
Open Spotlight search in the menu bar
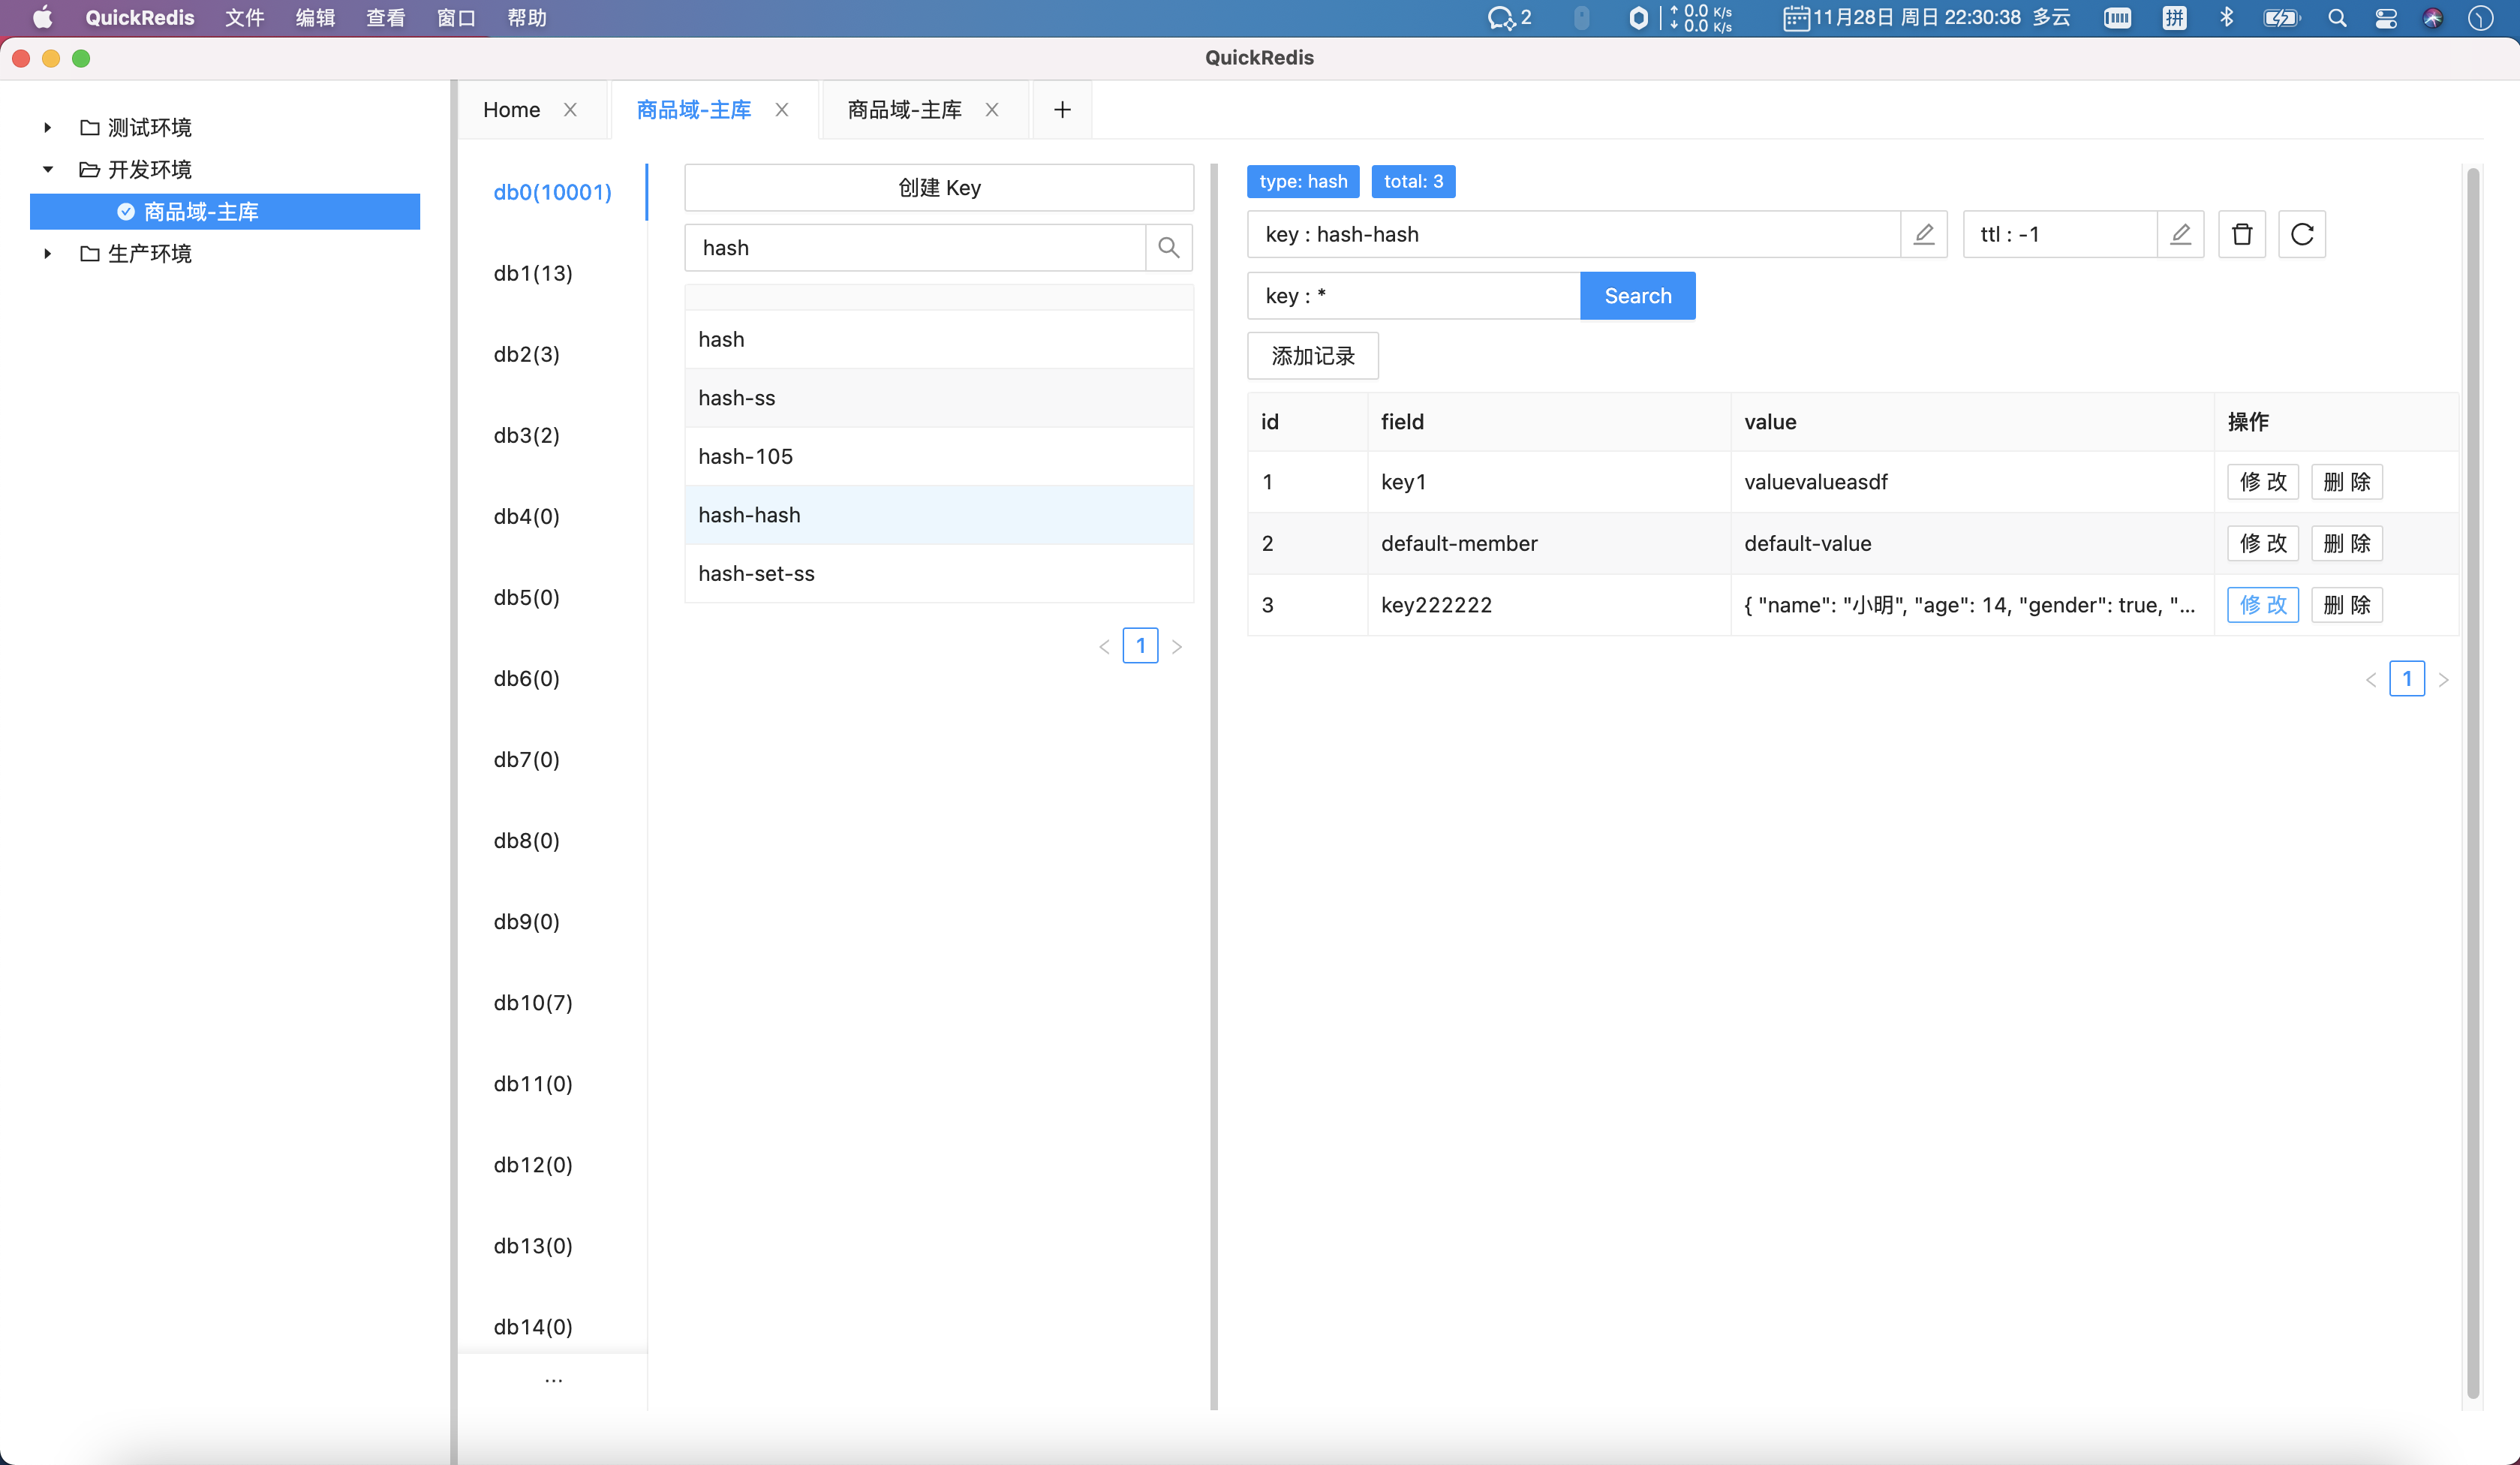tap(2337, 18)
